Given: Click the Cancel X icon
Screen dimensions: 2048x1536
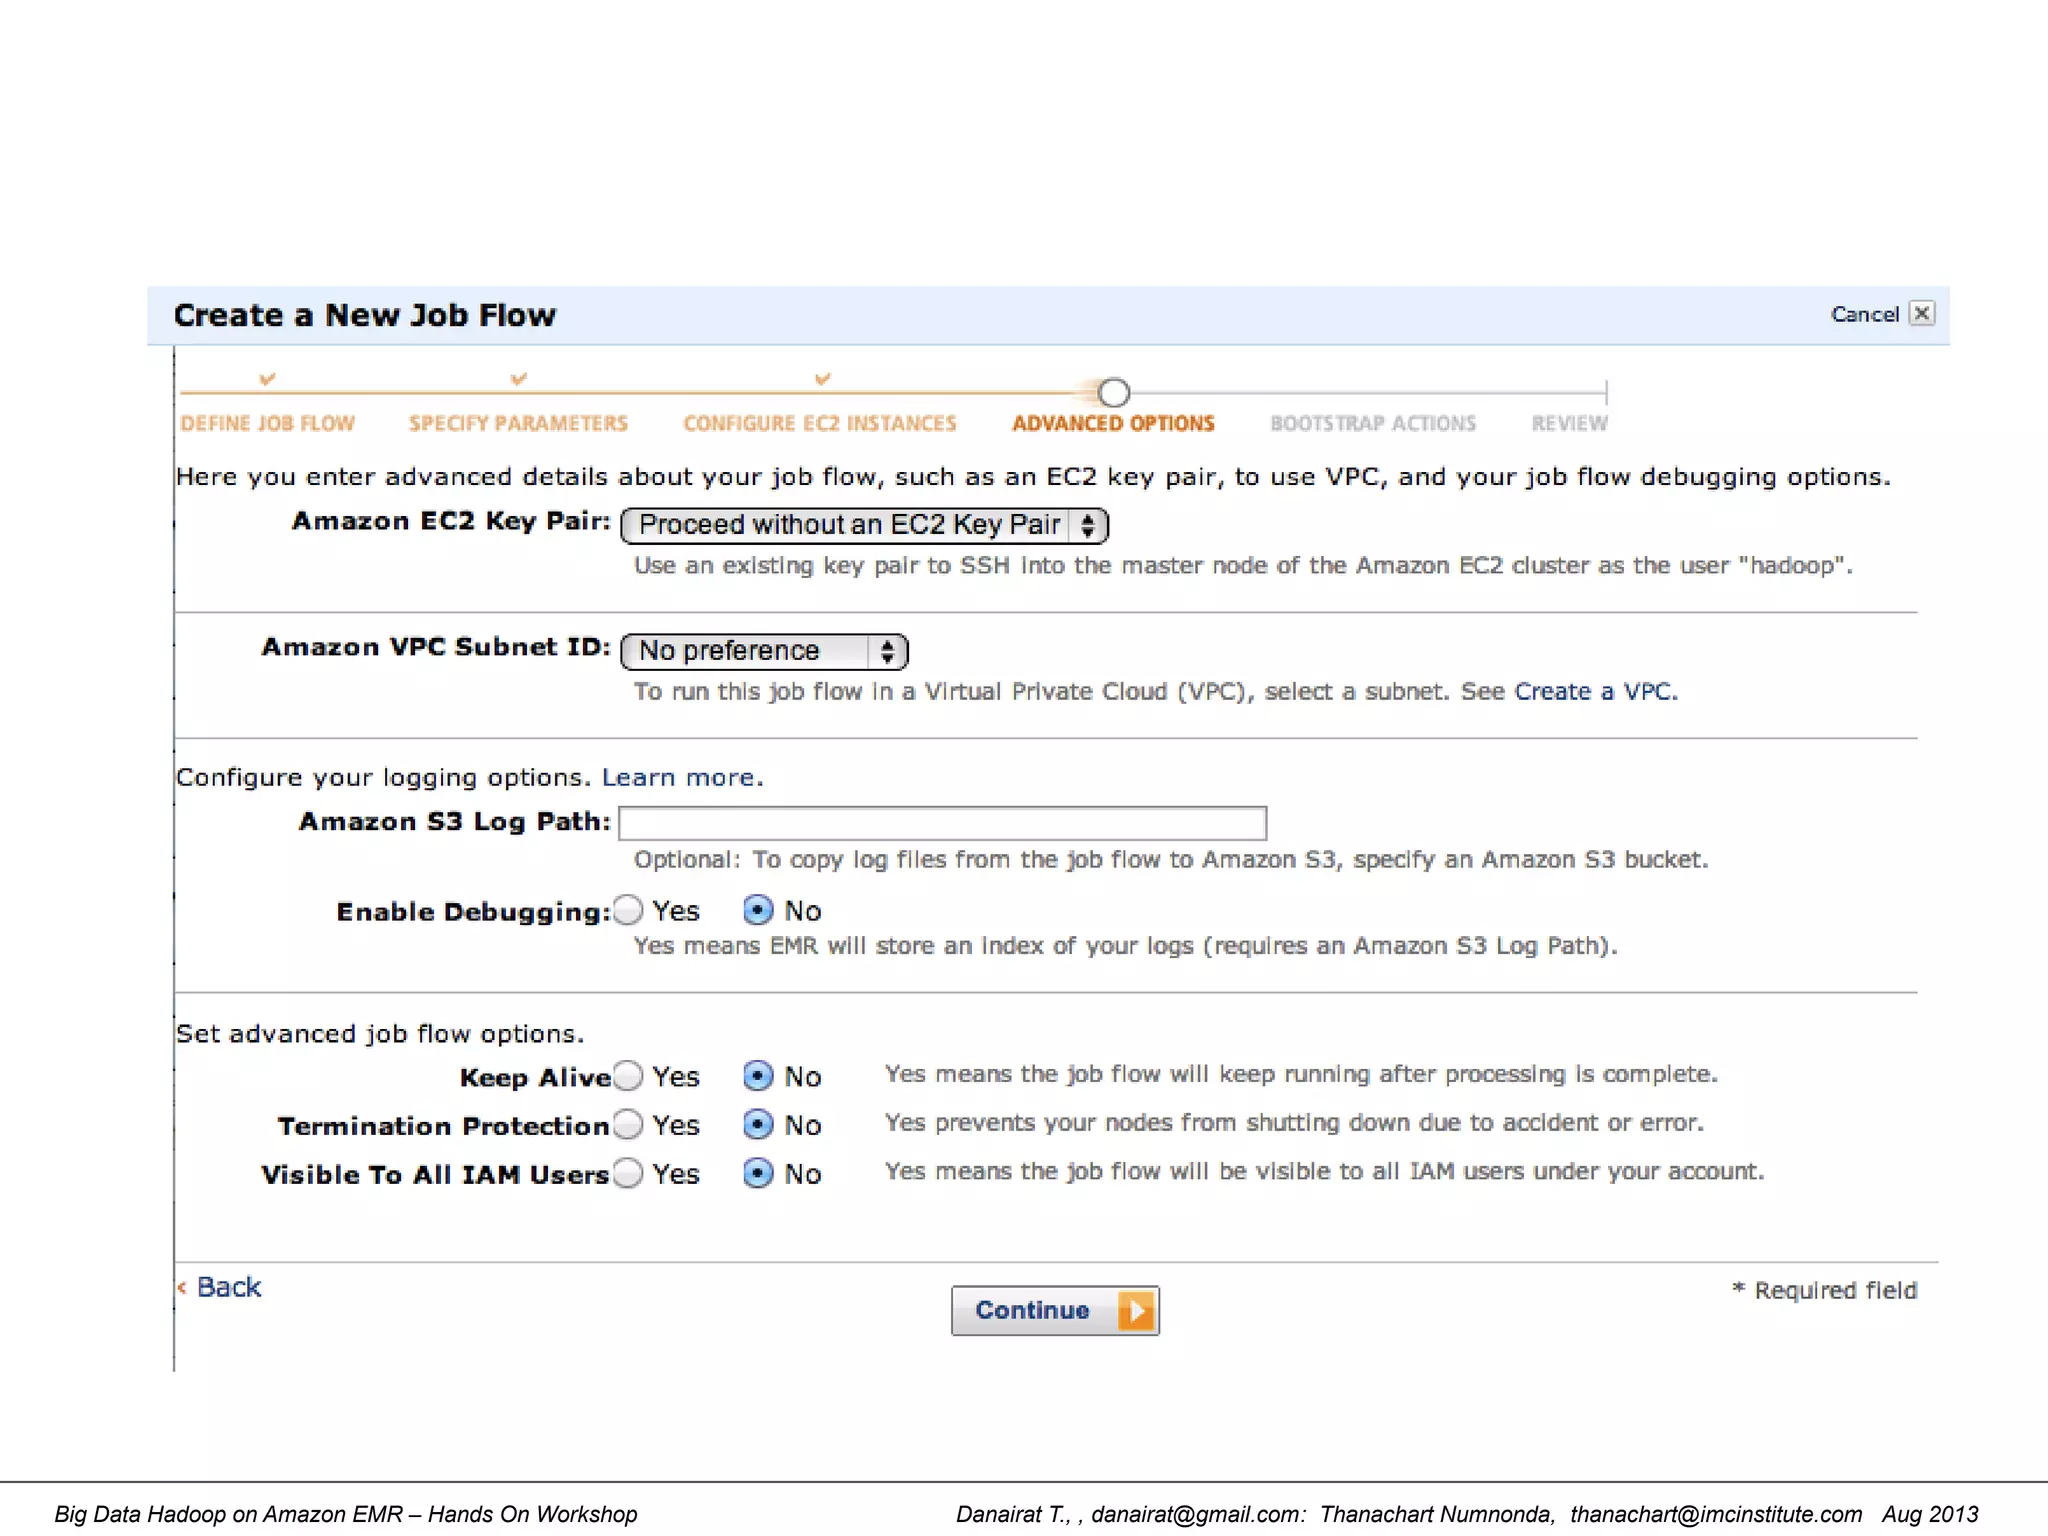Looking at the screenshot, I should click(1921, 313).
